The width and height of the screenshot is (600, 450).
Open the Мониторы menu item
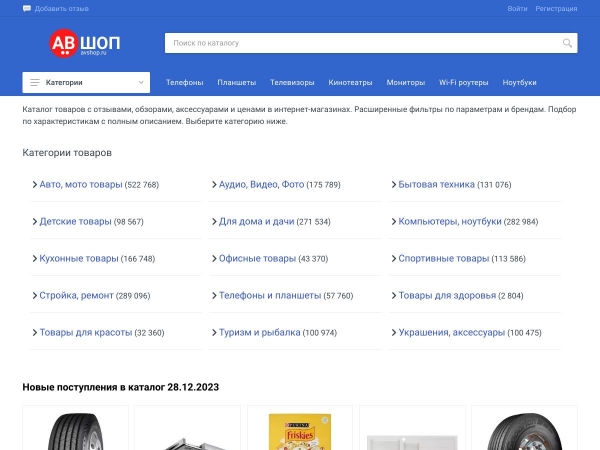pyautogui.click(x=406, y=83)
